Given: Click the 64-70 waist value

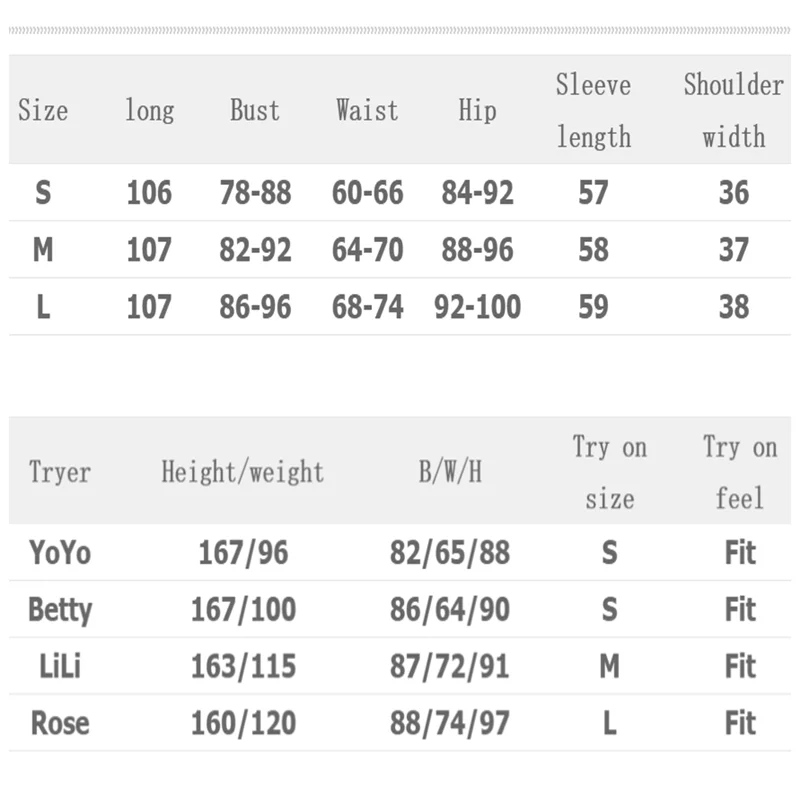Looking at the screenshot, I should click(x=367, y=249).
